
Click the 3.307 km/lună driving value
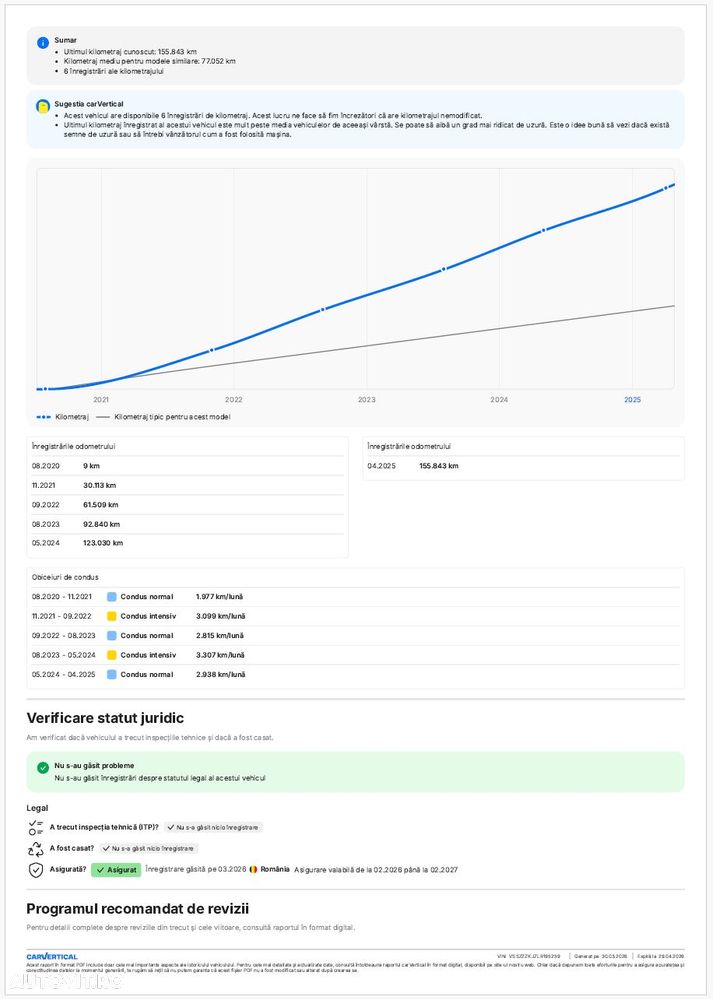220,655
